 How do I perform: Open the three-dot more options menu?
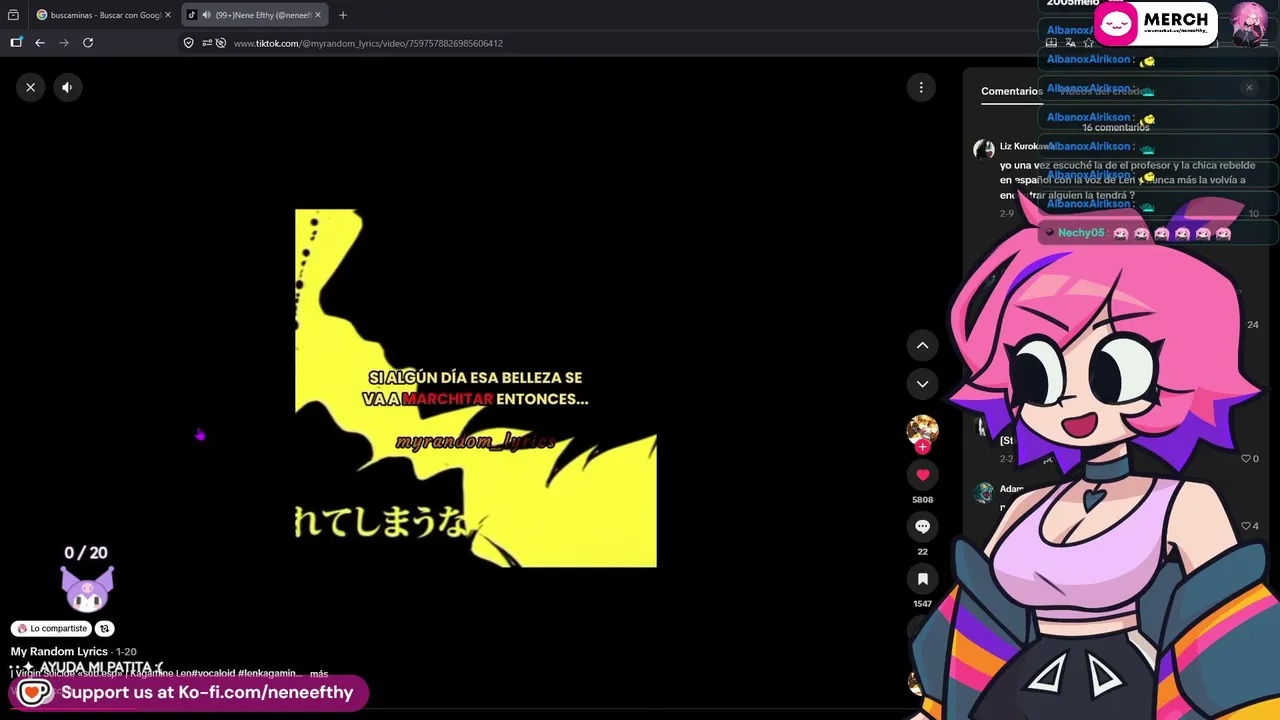coord(921,87)
